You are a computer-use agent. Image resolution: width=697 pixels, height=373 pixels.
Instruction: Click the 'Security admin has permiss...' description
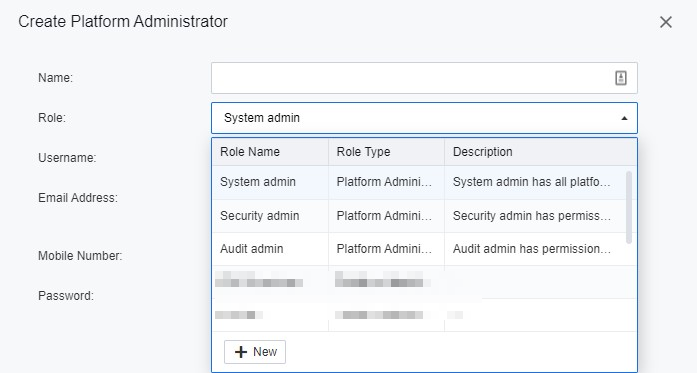point(532,216)
